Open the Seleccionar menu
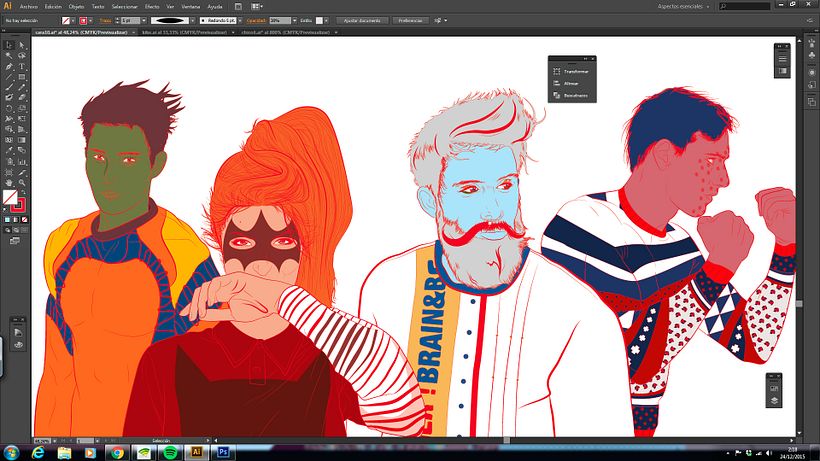 click(124, 7)
